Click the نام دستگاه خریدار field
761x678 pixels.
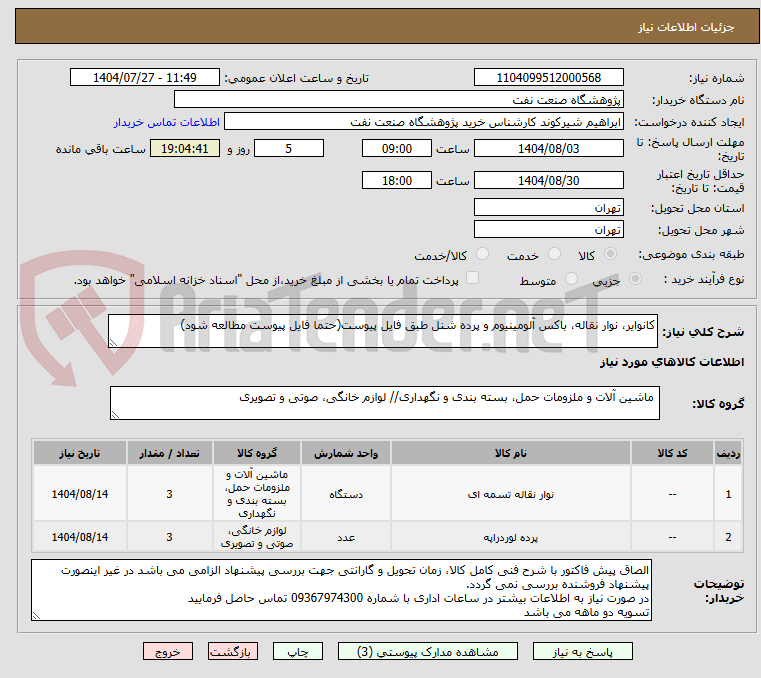coord(398,99)
